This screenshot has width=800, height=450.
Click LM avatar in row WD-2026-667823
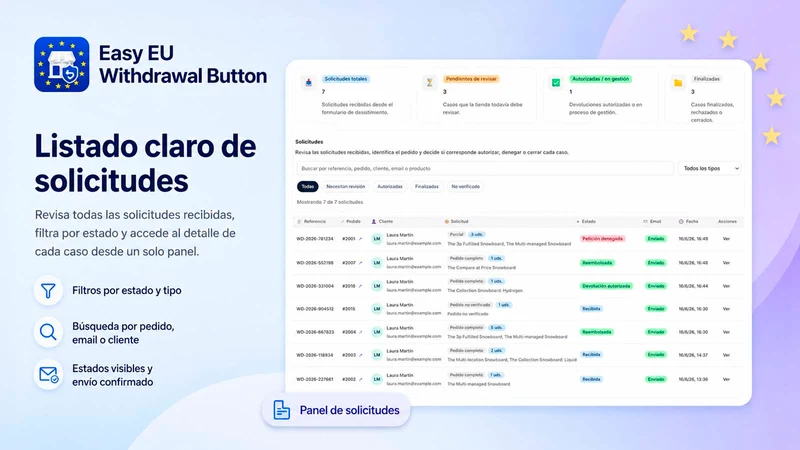[x=377, y=332]
